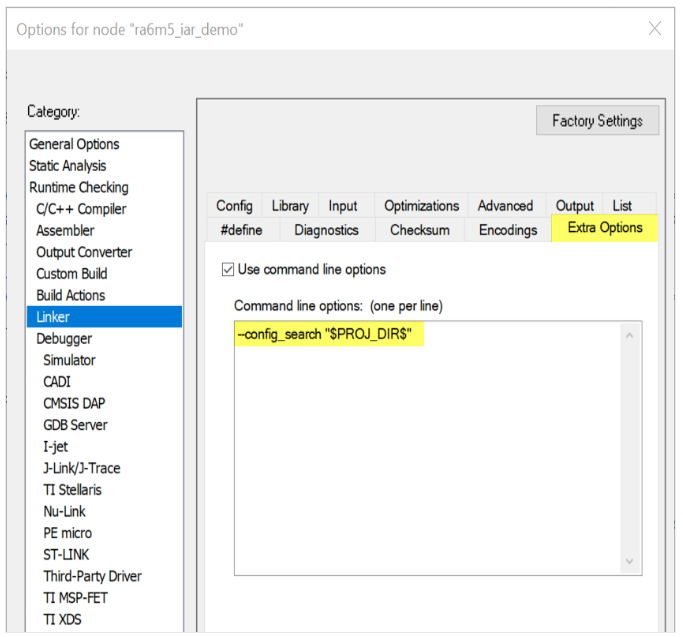Switch to the Config tab
Screen dimensions: 683x637
pyautogui.click(x=234, y=206)
